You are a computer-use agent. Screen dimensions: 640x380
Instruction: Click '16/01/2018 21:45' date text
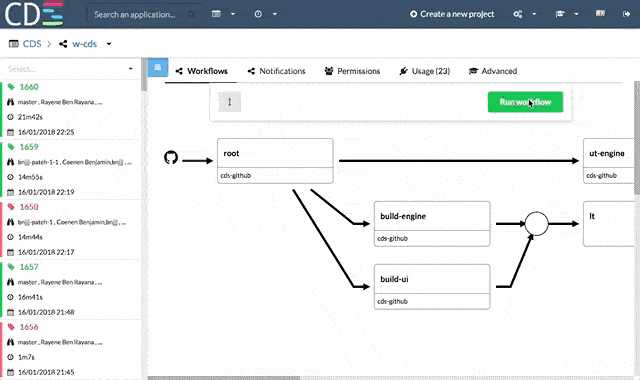click(46, 372)
